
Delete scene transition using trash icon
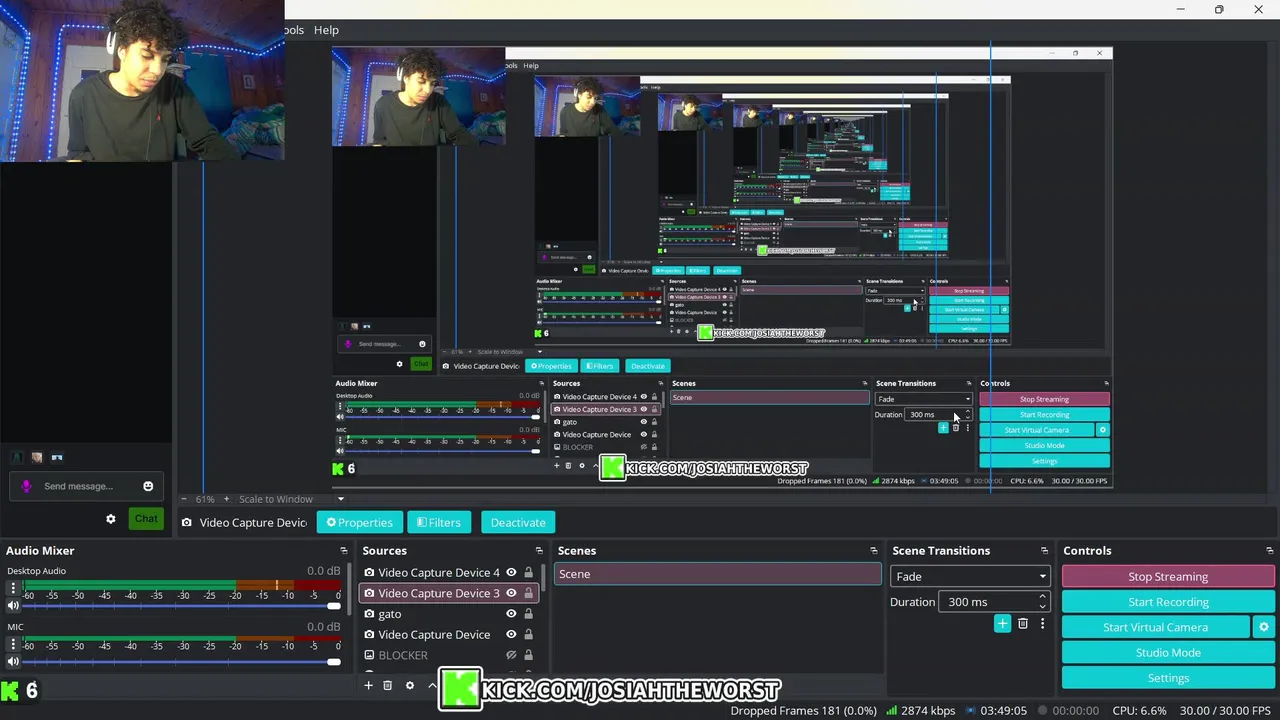pos(1022,623)
